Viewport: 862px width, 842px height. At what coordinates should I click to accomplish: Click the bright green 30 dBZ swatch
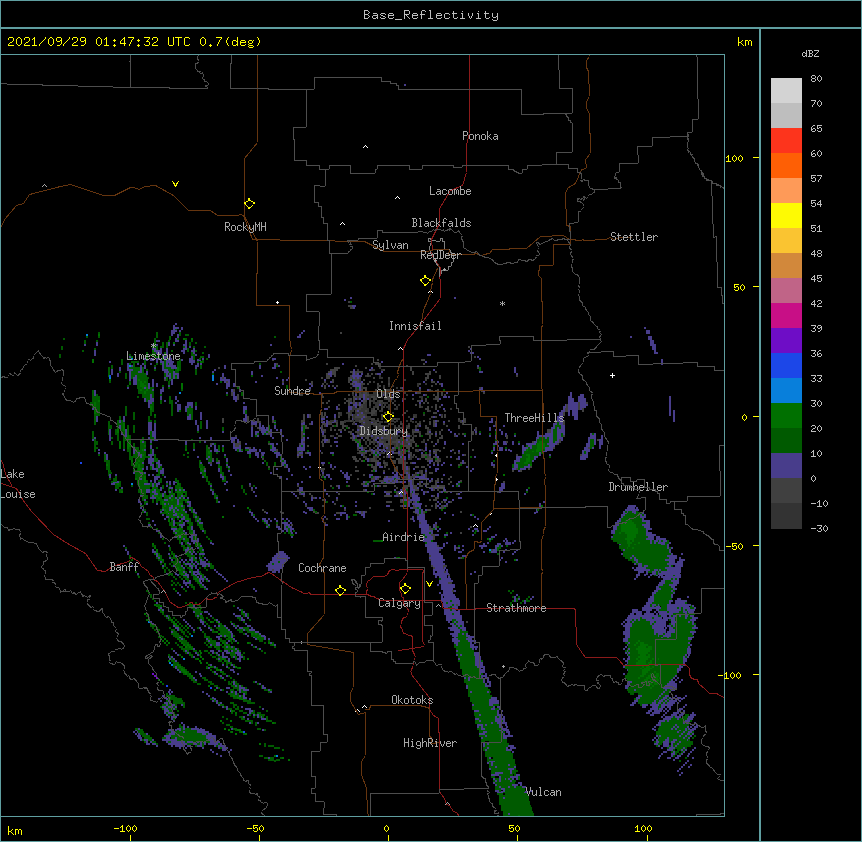pos(786,416)
